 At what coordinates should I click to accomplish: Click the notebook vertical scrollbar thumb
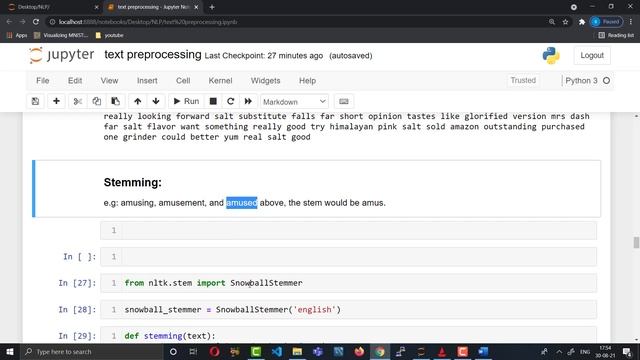(636, 242)
